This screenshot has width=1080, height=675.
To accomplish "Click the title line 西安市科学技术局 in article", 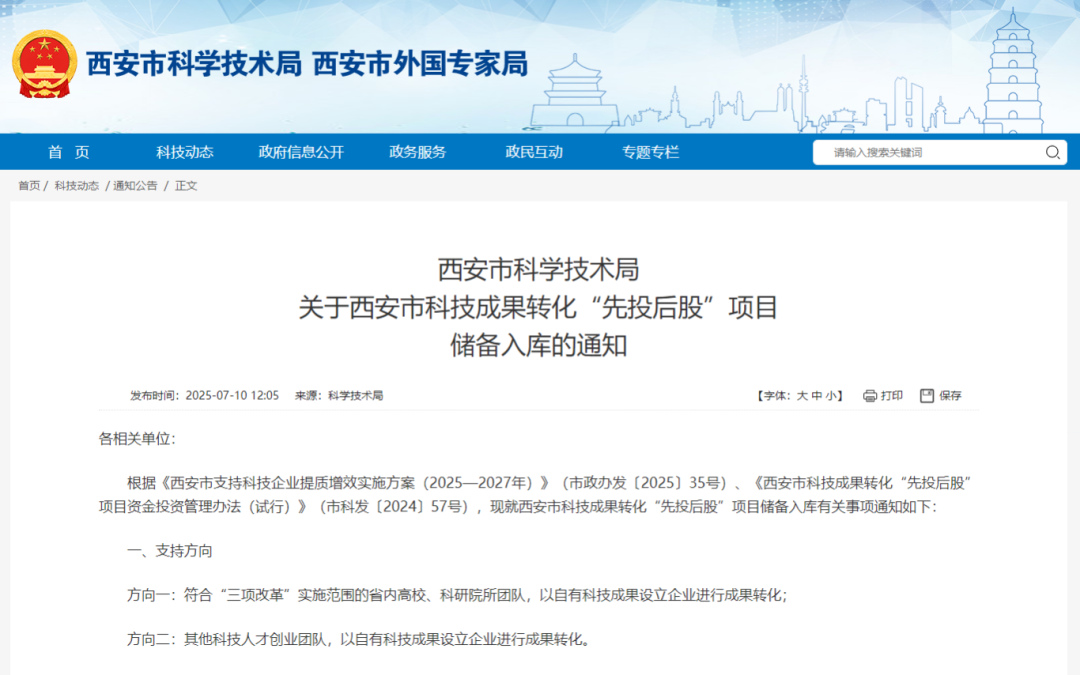I will coord(539,269).
